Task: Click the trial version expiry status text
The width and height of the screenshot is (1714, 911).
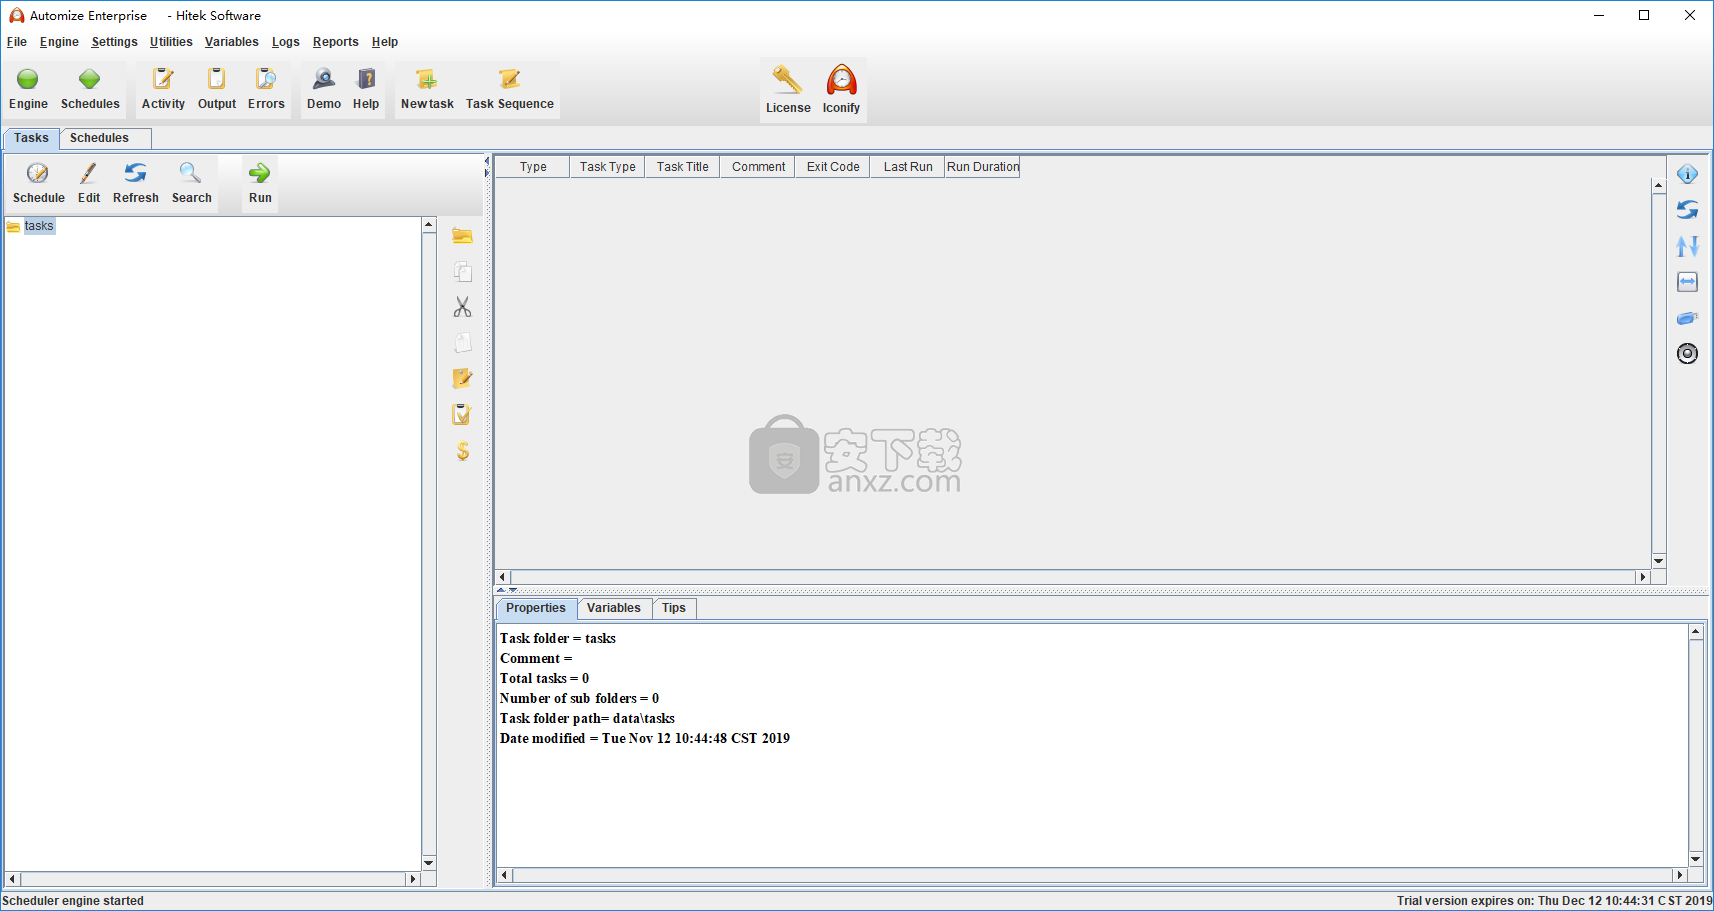Action: (x=1554, y=901)
